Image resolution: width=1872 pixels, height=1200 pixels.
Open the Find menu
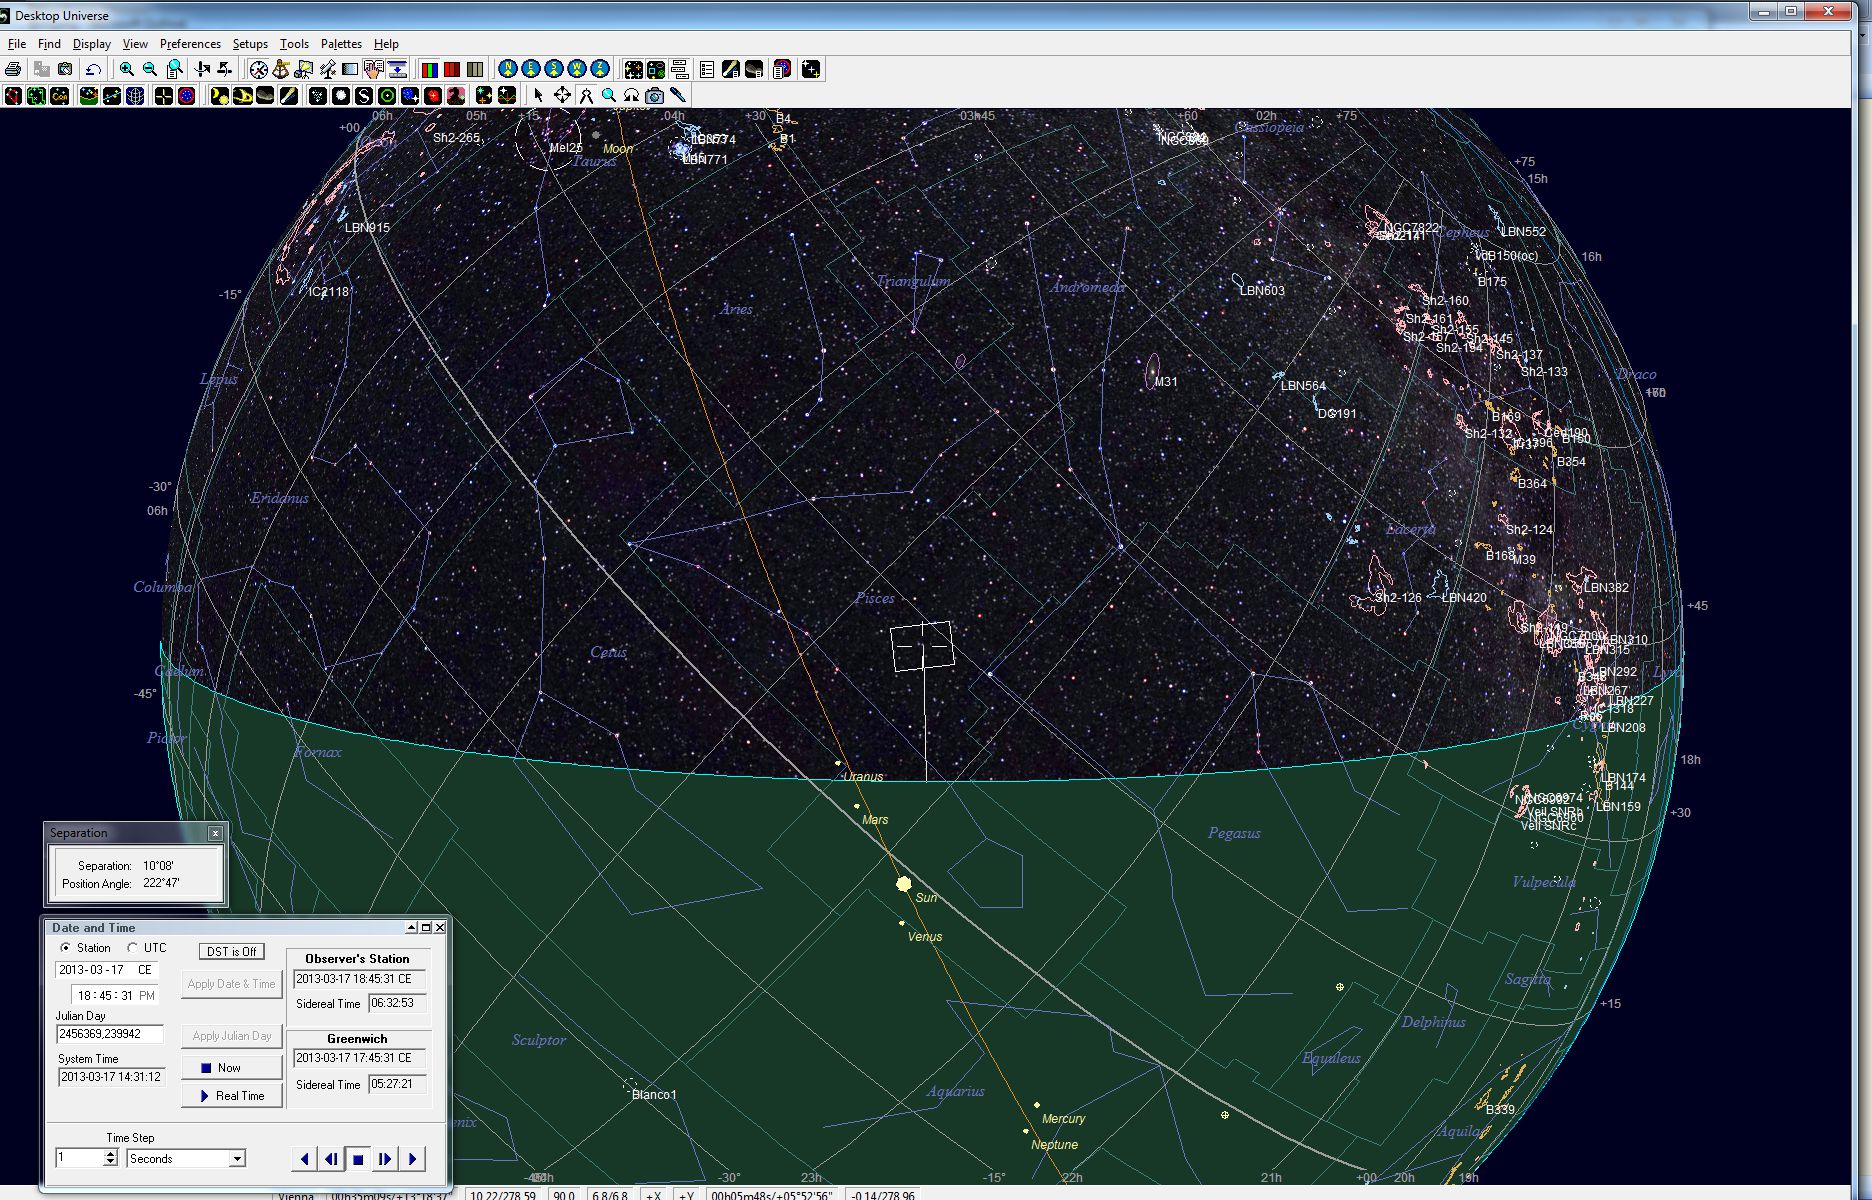click(x=49, y=44)
